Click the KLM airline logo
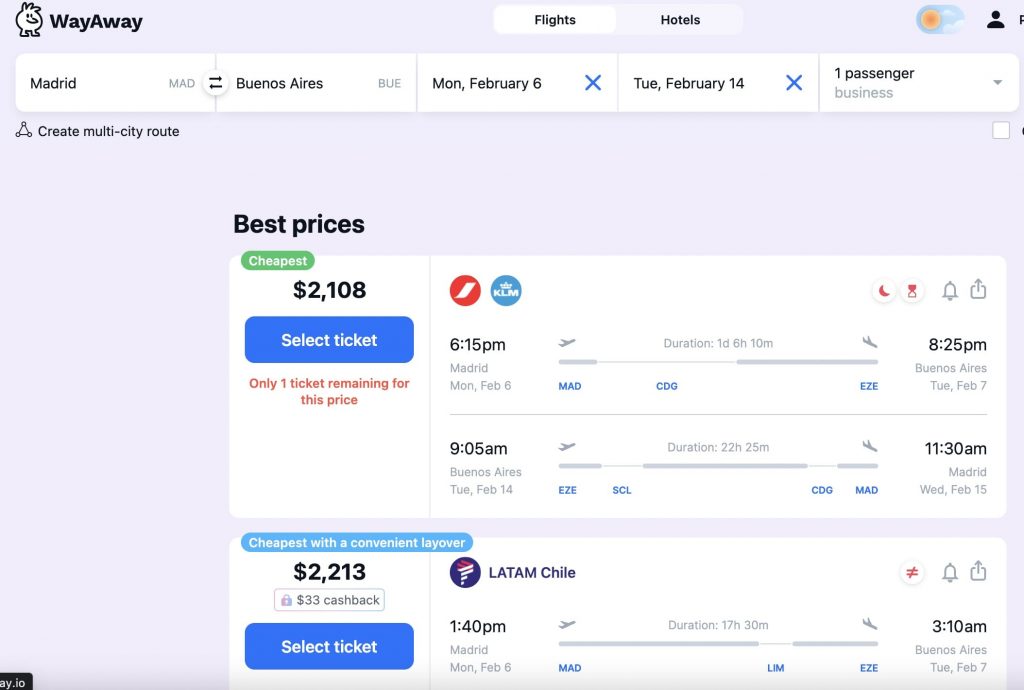 click(506, 290)
